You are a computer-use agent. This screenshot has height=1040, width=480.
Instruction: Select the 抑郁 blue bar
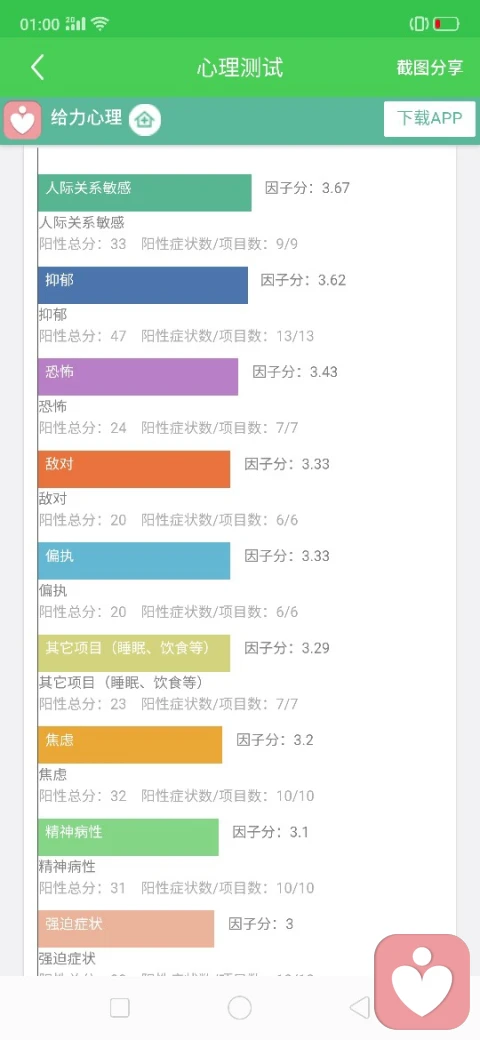tap(143, 285)
